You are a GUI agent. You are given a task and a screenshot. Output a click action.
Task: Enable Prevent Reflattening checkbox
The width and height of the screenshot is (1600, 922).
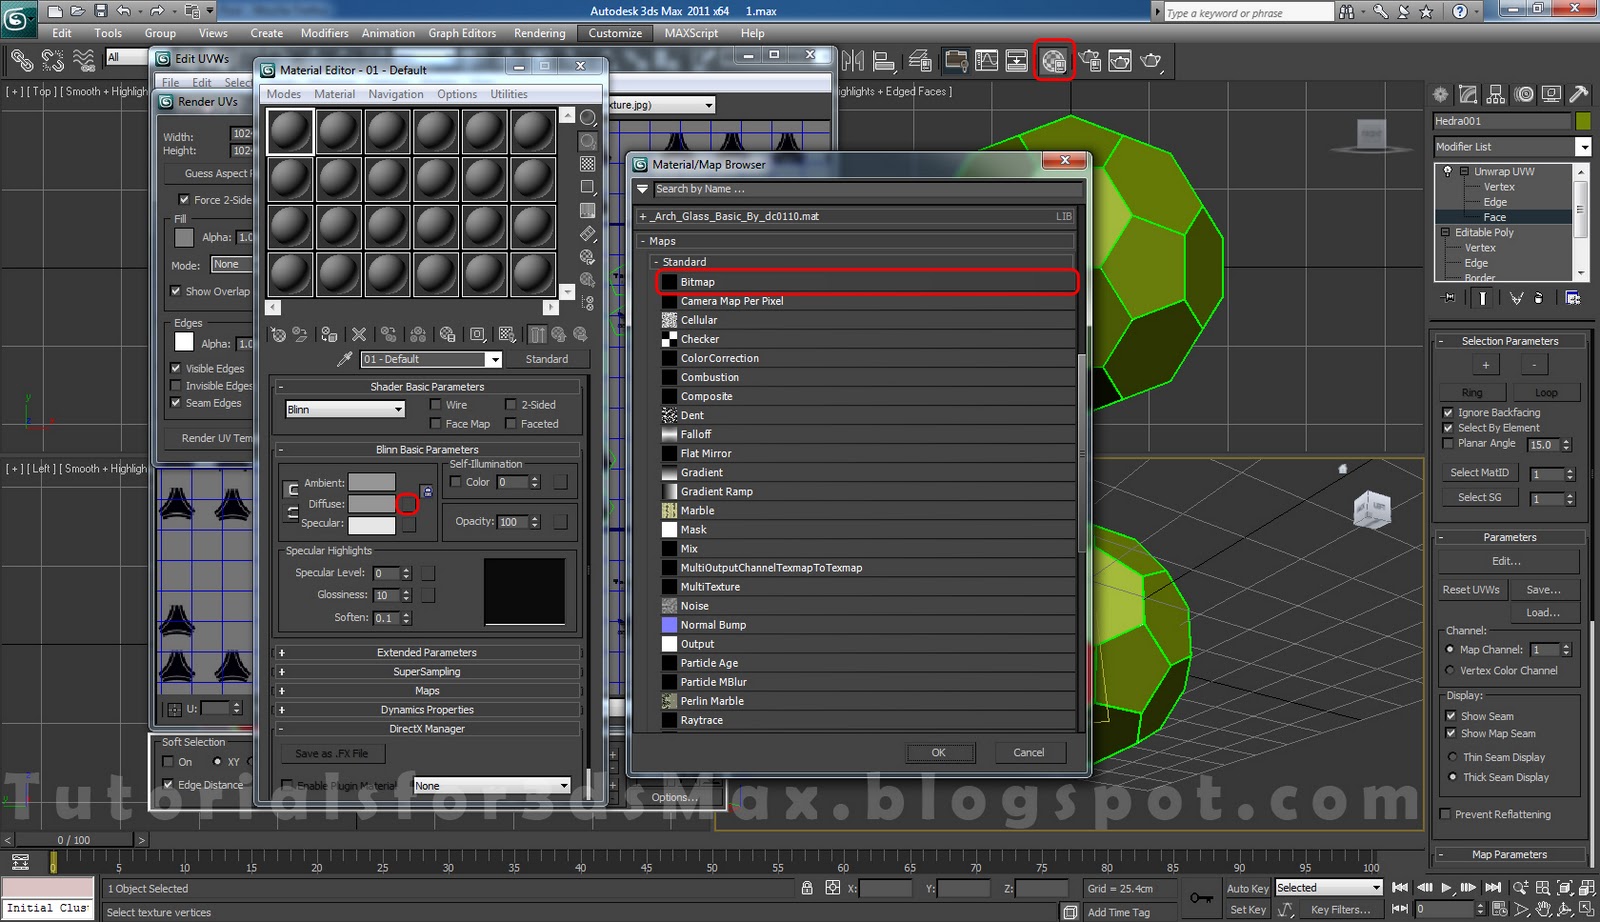click(x=1444, y=814)
